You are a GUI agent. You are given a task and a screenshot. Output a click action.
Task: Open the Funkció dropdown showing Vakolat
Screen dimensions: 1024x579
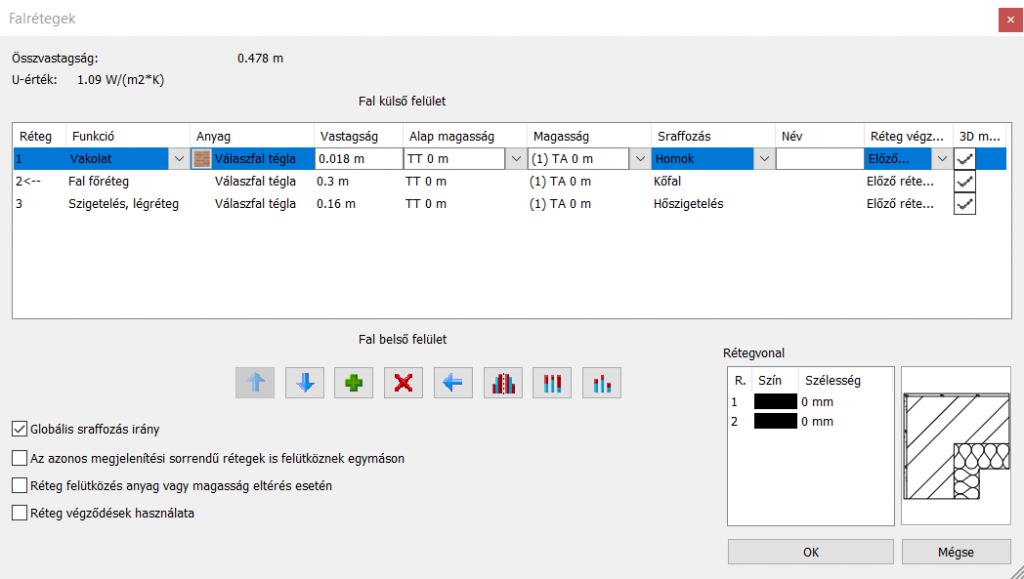point(178,159)
